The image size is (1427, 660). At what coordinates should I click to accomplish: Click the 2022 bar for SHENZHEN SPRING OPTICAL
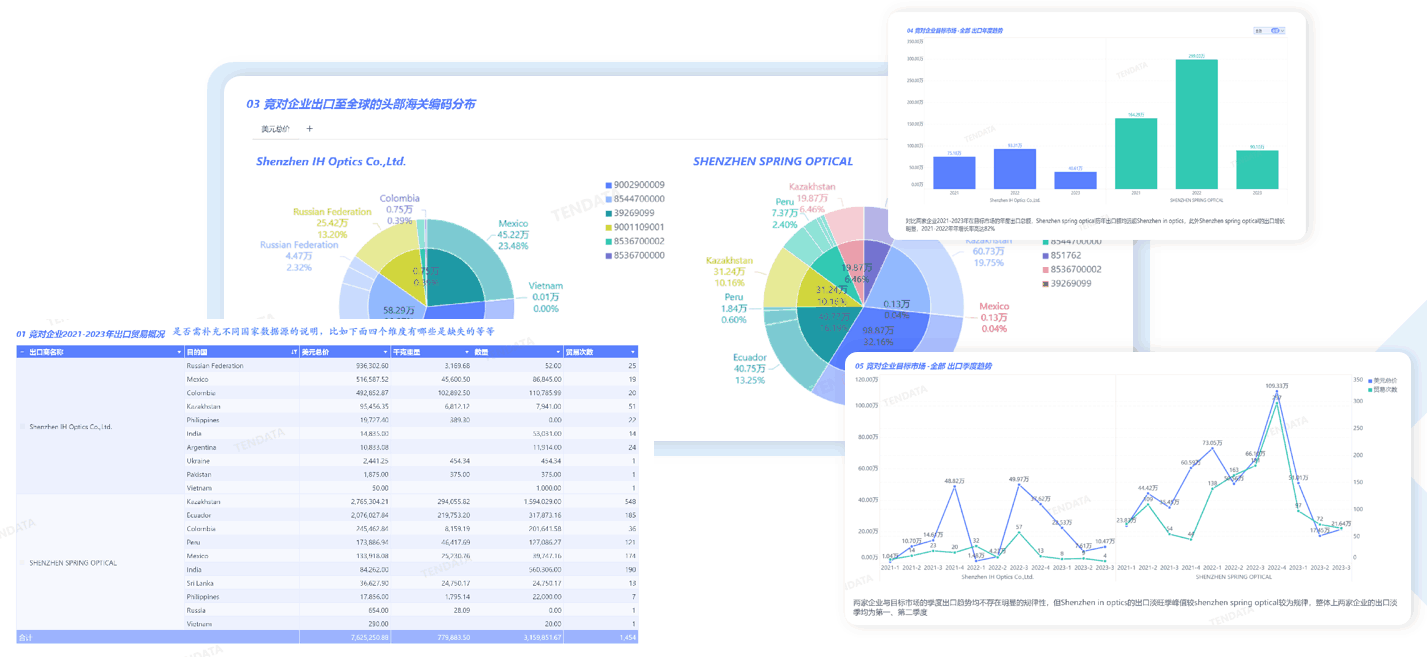[x=1196, y=124]
